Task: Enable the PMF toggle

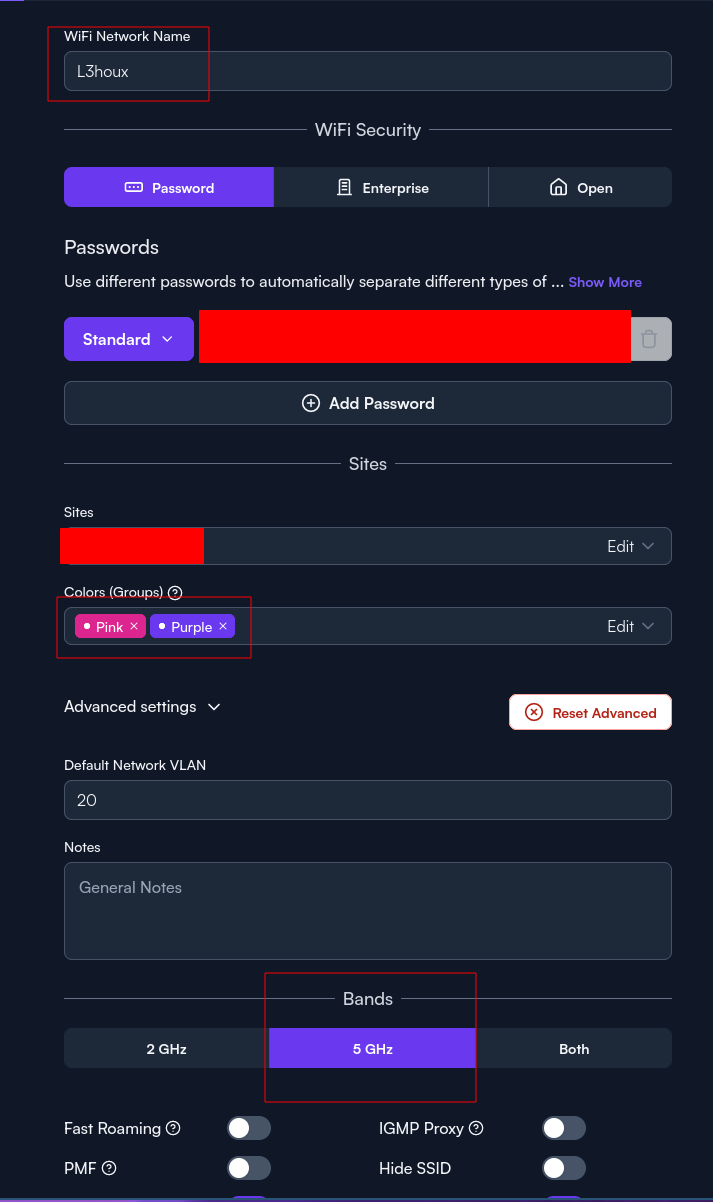Action: tap(249, 1168)
